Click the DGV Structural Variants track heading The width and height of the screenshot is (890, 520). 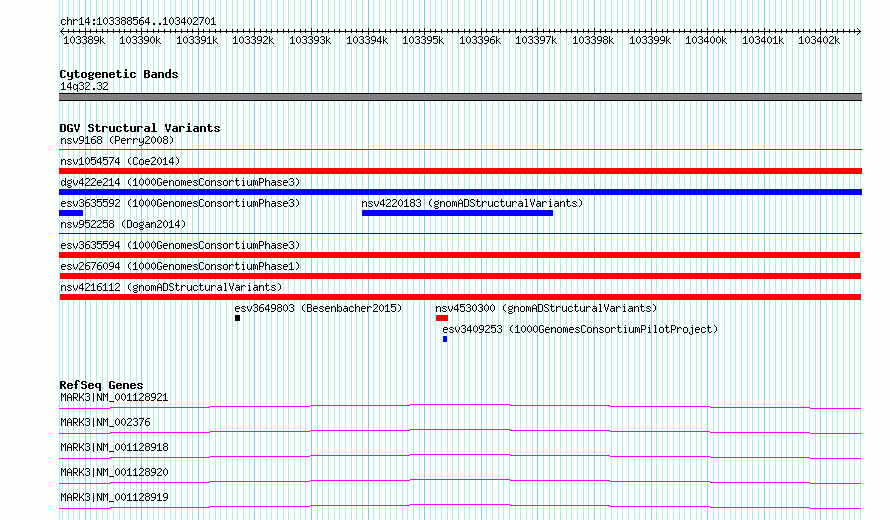(140, 128)
